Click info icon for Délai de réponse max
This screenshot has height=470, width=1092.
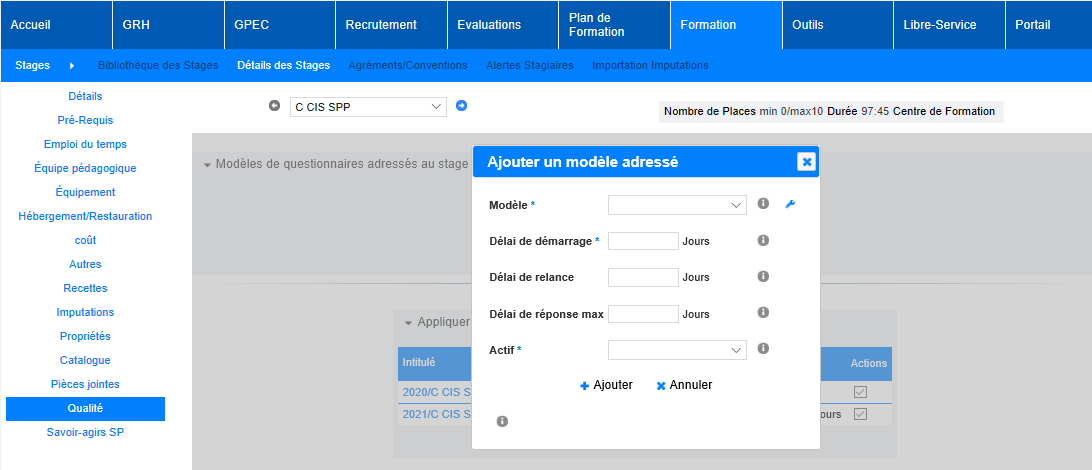coord(763,312)
